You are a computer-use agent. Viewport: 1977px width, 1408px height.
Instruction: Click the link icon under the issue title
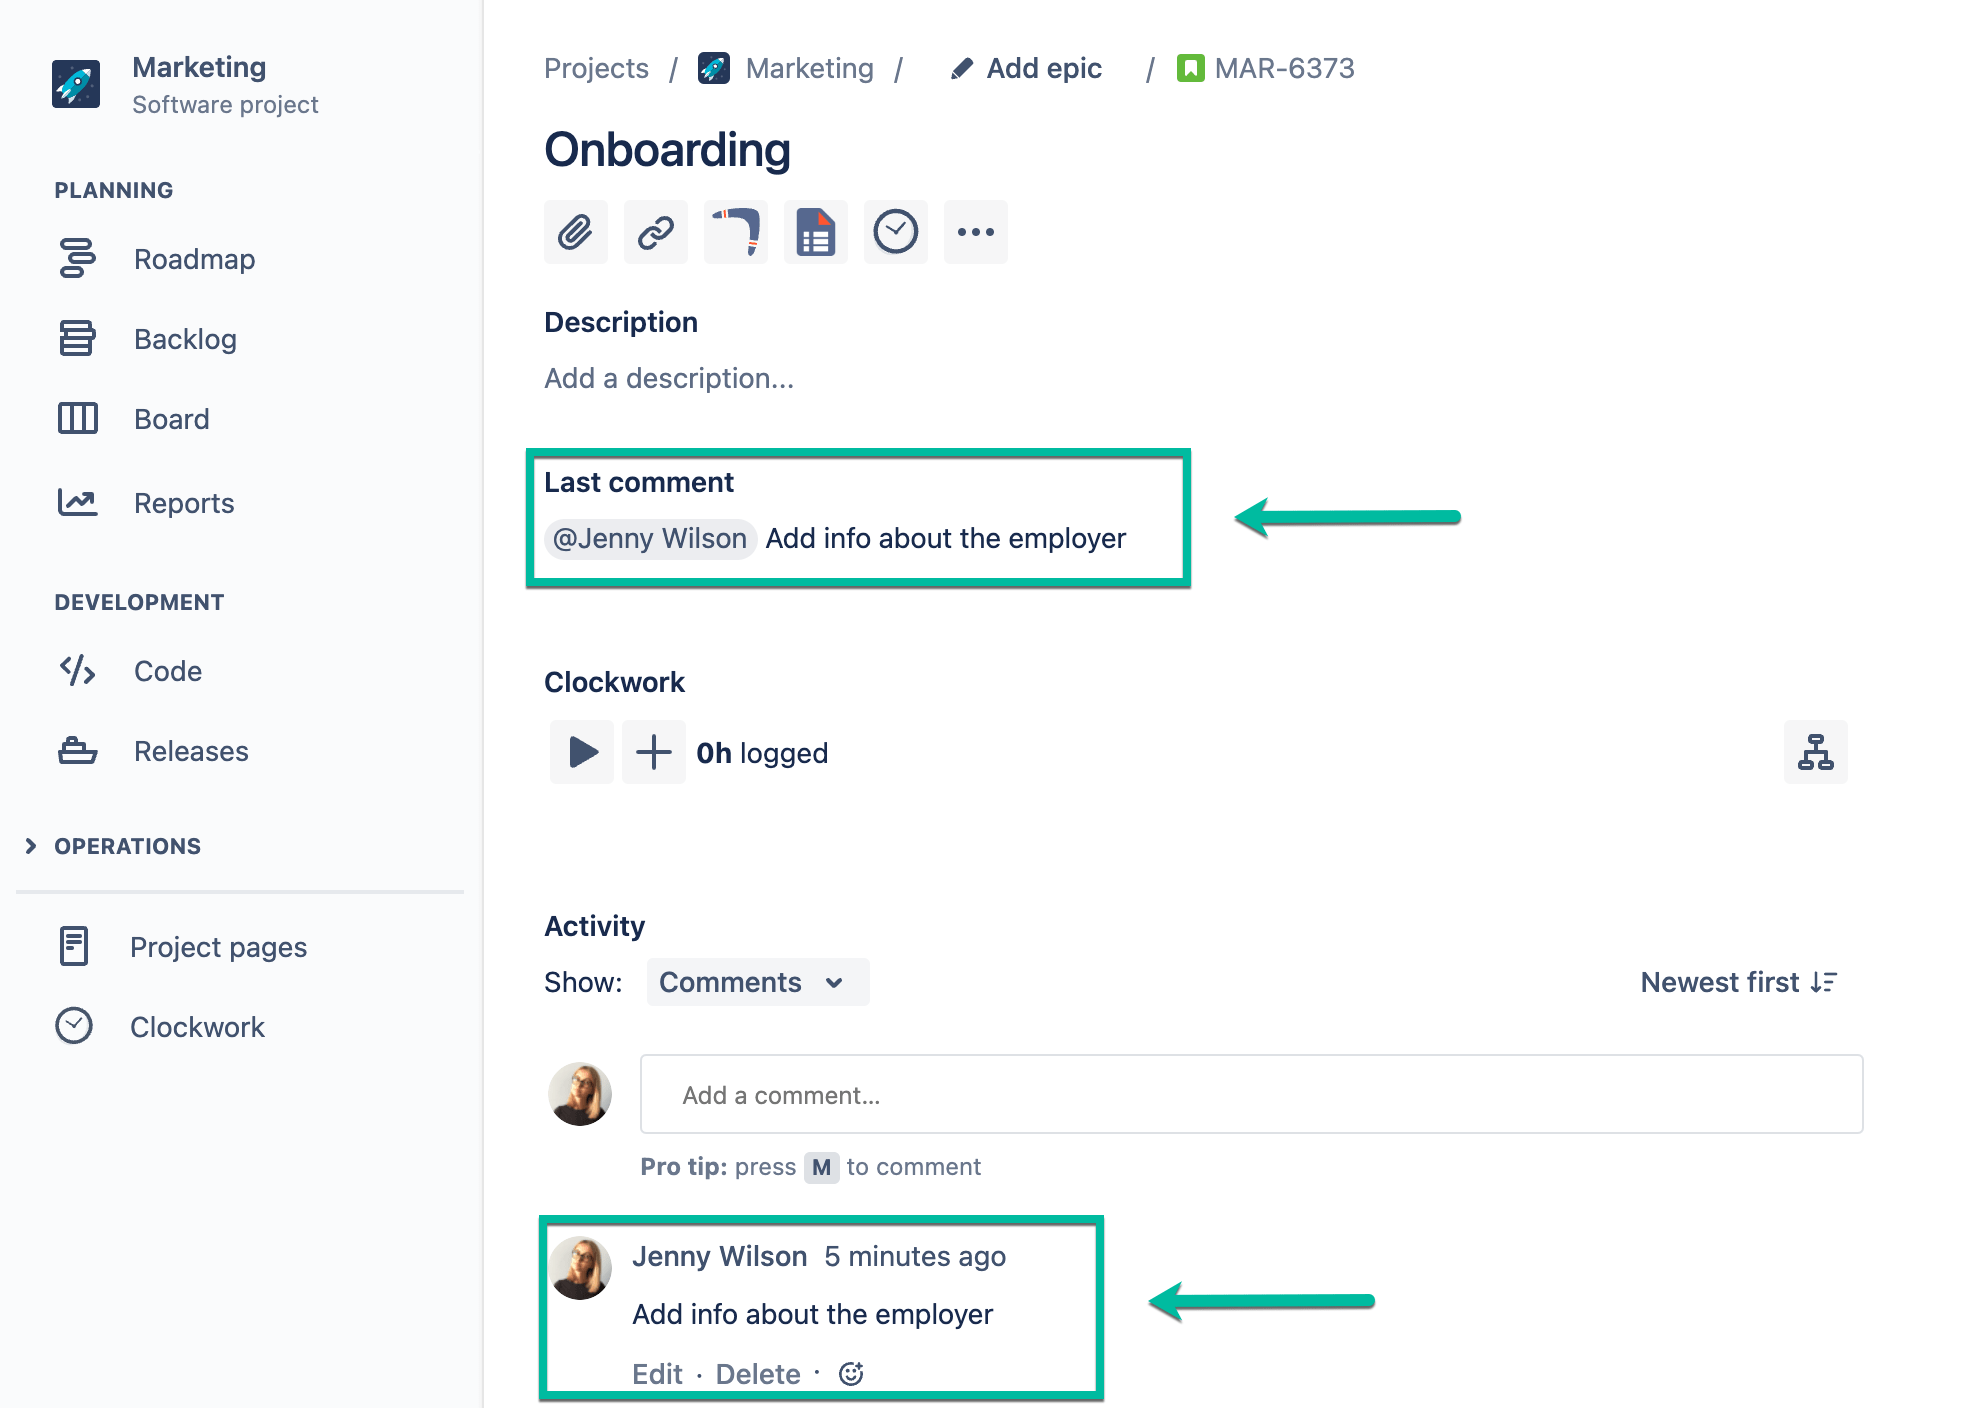coord(655,231)
